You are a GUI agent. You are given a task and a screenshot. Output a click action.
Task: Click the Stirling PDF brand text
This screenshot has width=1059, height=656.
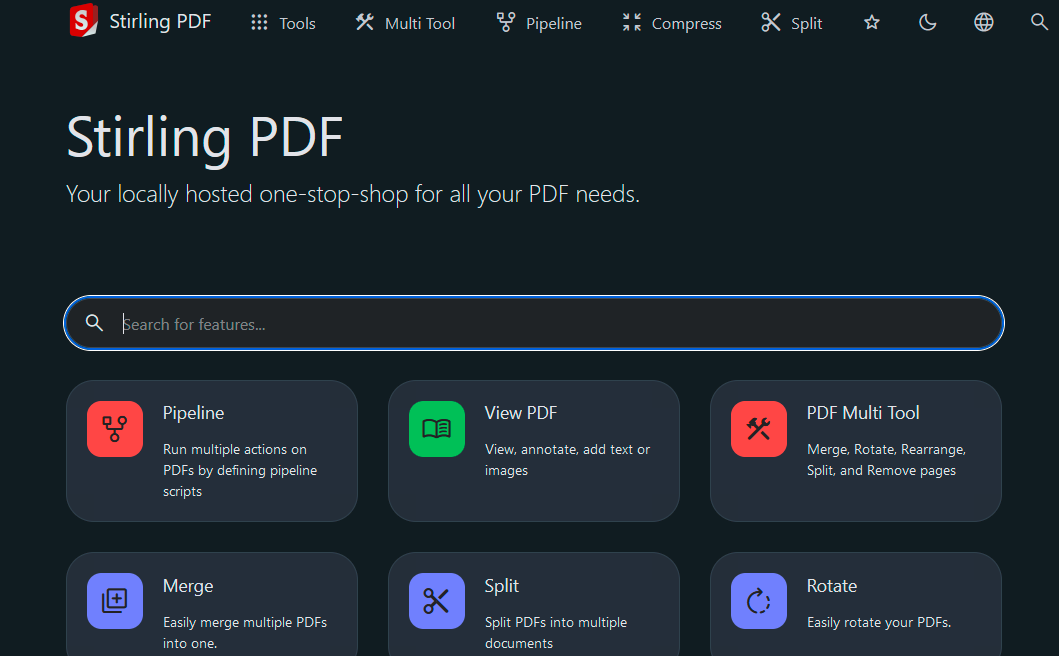coord(160,22)
